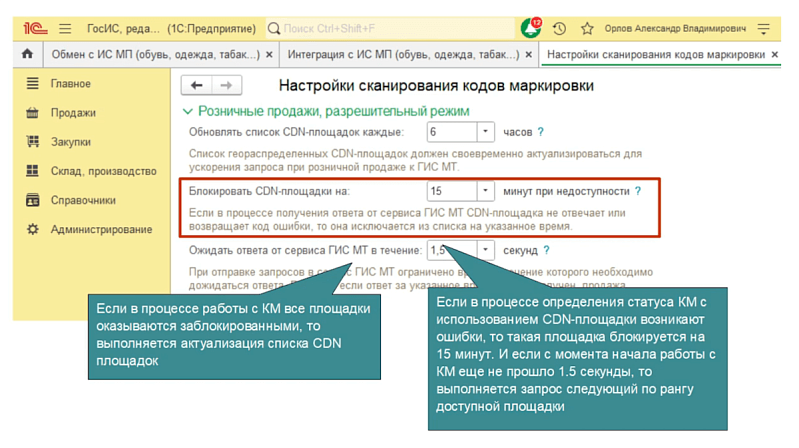The image size is (799, 448).
Task: Close the Интеграция с ИС МП tab
Action: click(529, 55)
